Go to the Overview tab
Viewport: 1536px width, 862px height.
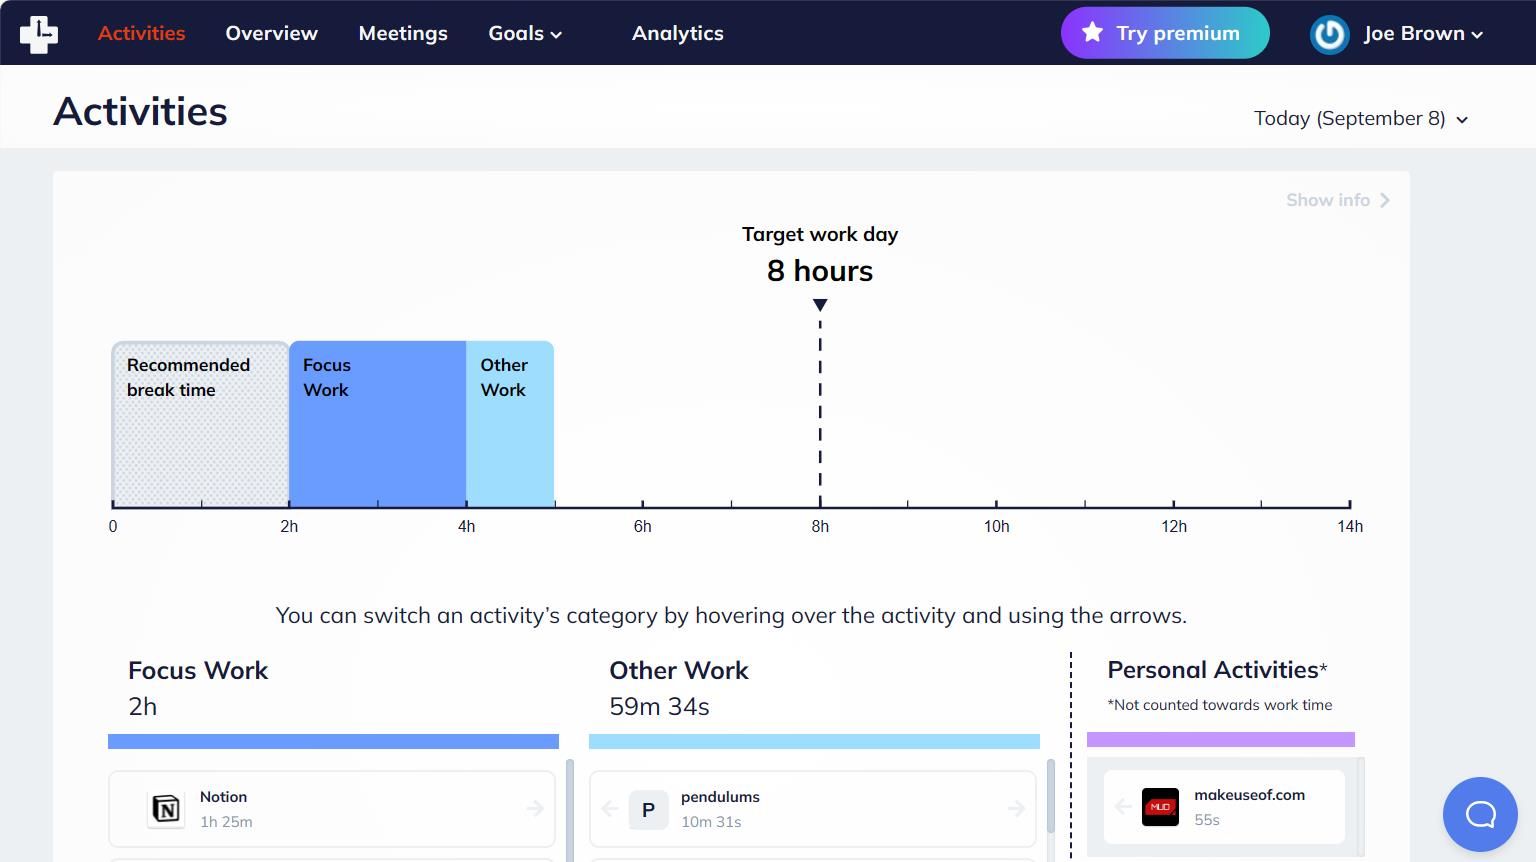point(271,33)
